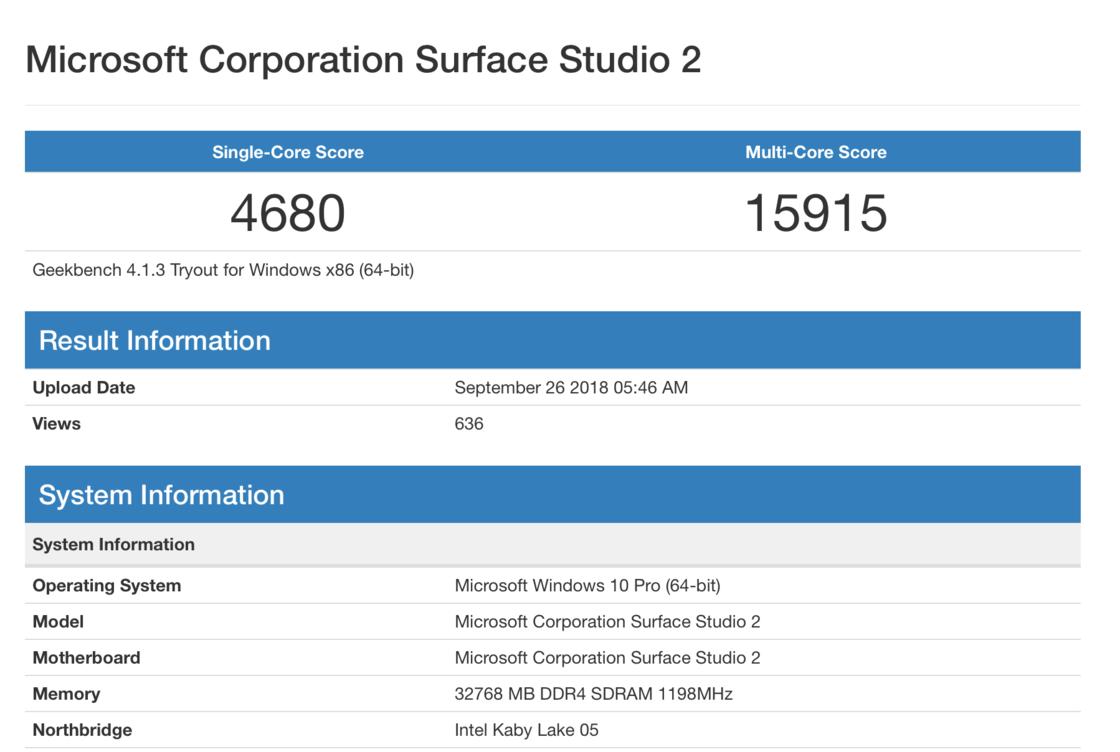Click the Intel Kaby Lake 05 Northbridge value

pos(526,729)
